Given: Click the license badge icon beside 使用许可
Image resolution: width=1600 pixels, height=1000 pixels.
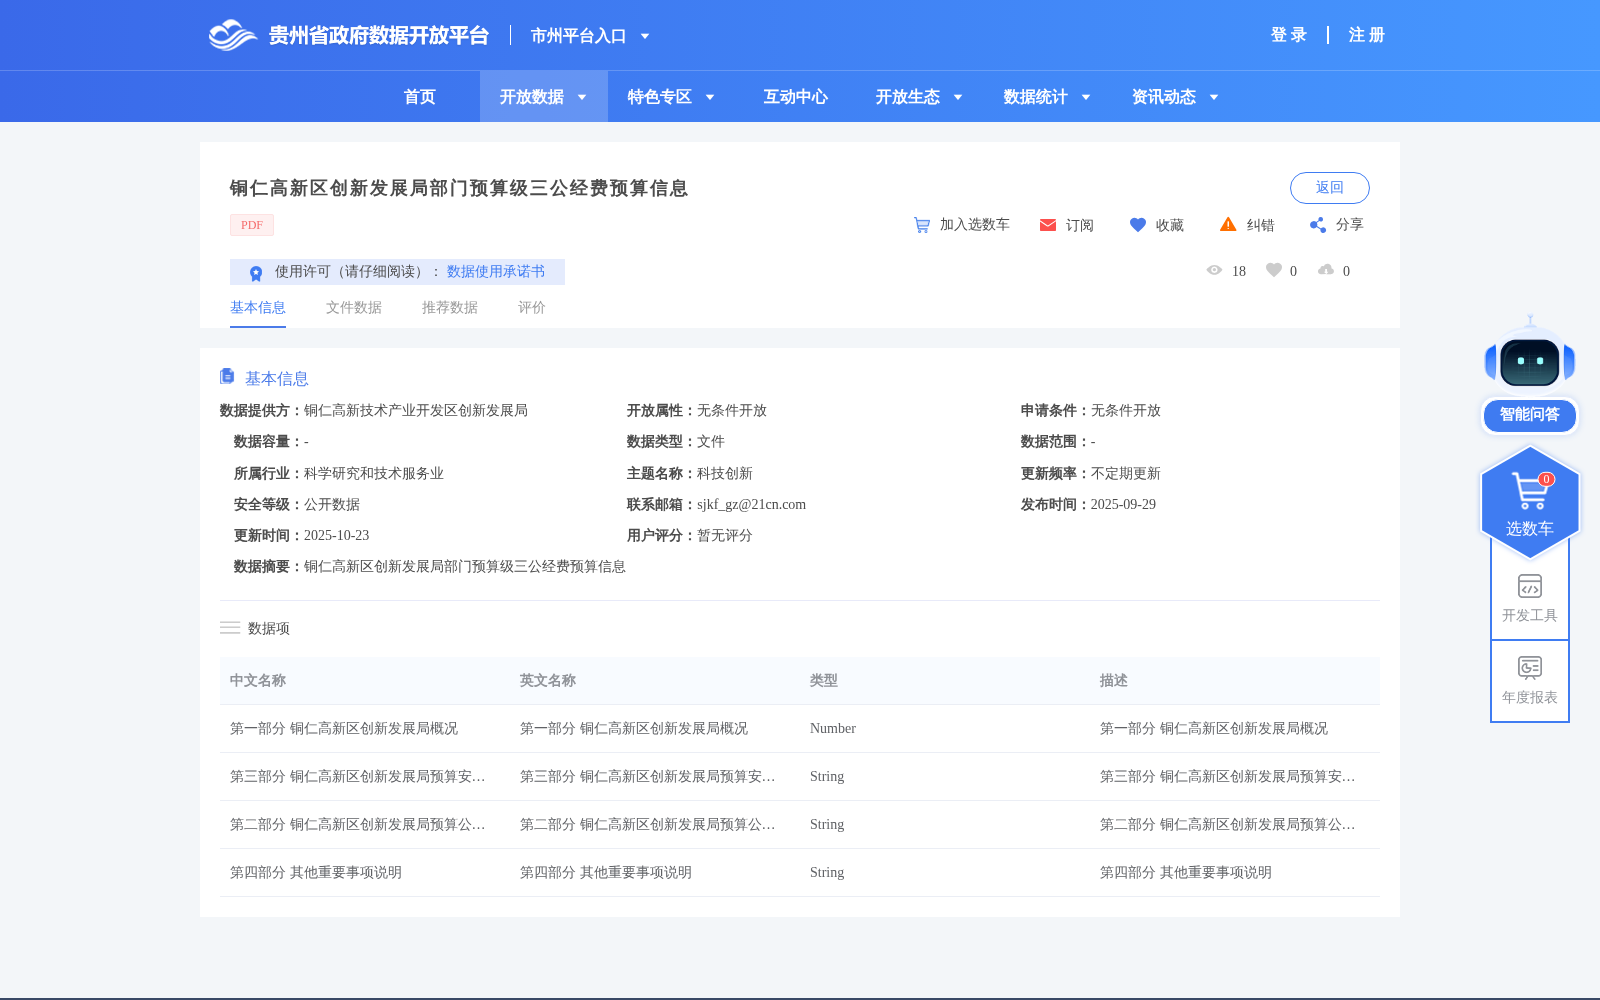Looking at the screenshot, I should pos(256,272).
